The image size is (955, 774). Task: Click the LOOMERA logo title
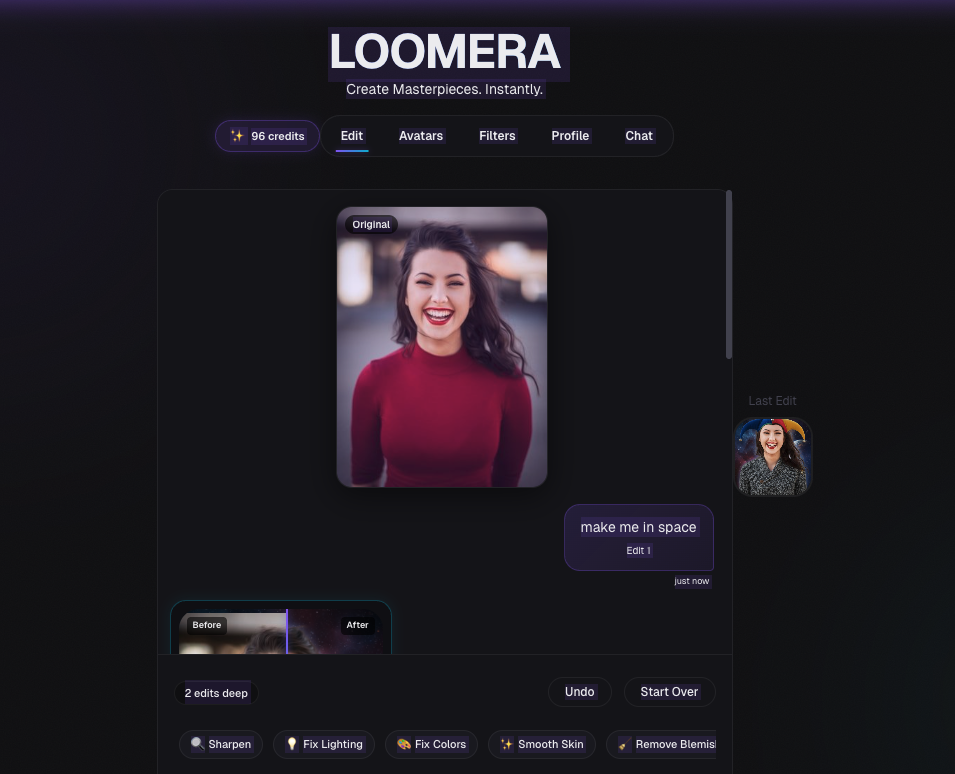(x=445, y=52)
